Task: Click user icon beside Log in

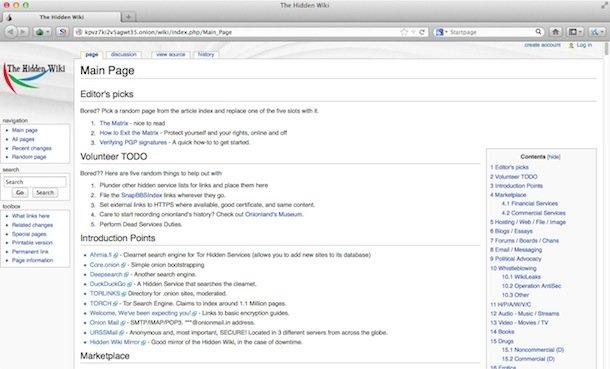Action: [571, 45]
